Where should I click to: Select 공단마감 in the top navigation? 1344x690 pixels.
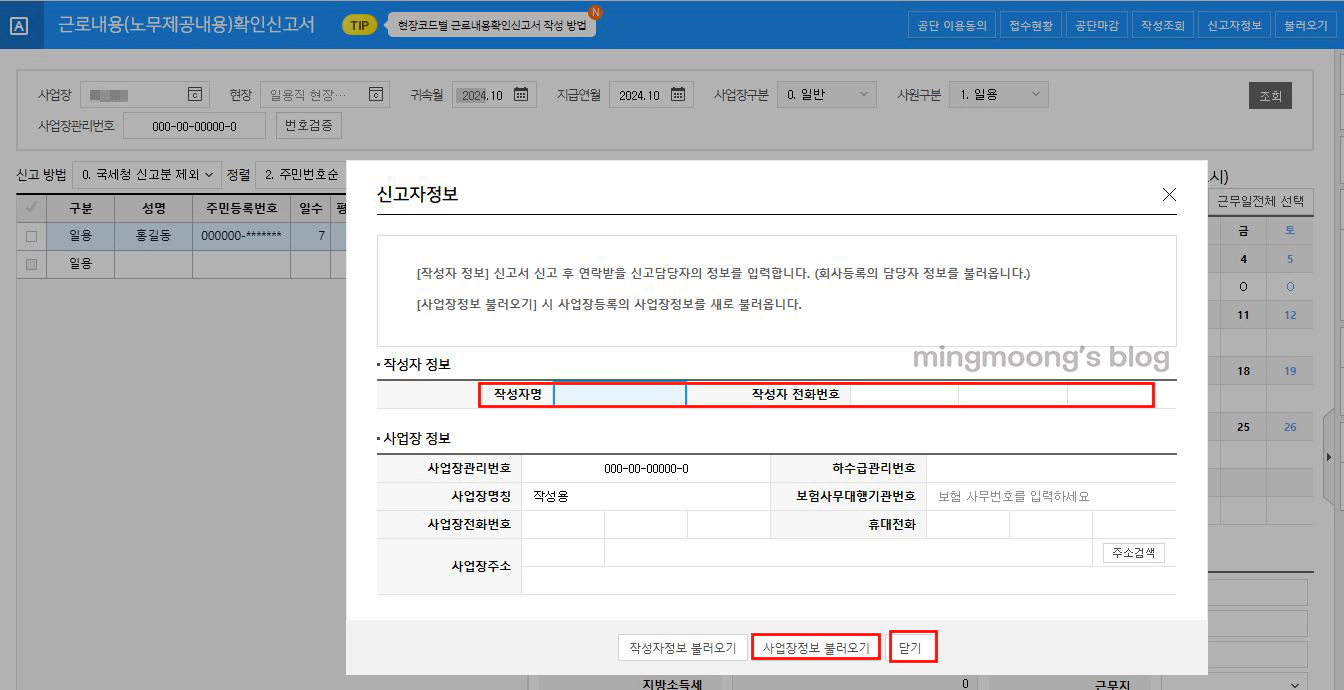coord(1097,24)
